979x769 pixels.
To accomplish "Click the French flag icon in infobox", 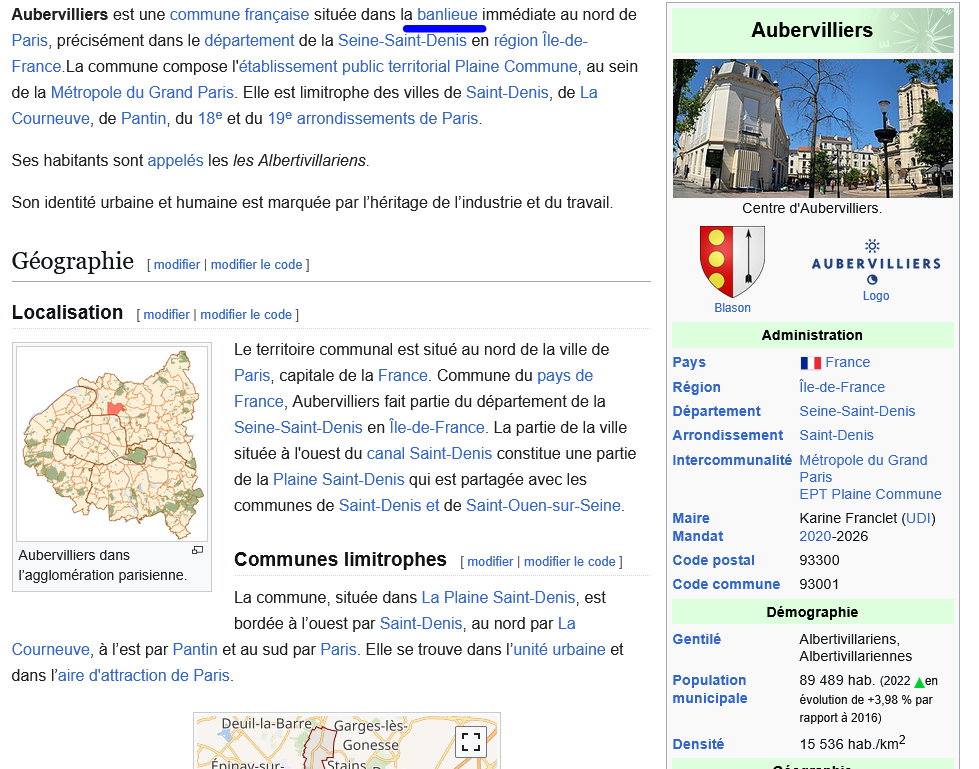I will (810, 363).
